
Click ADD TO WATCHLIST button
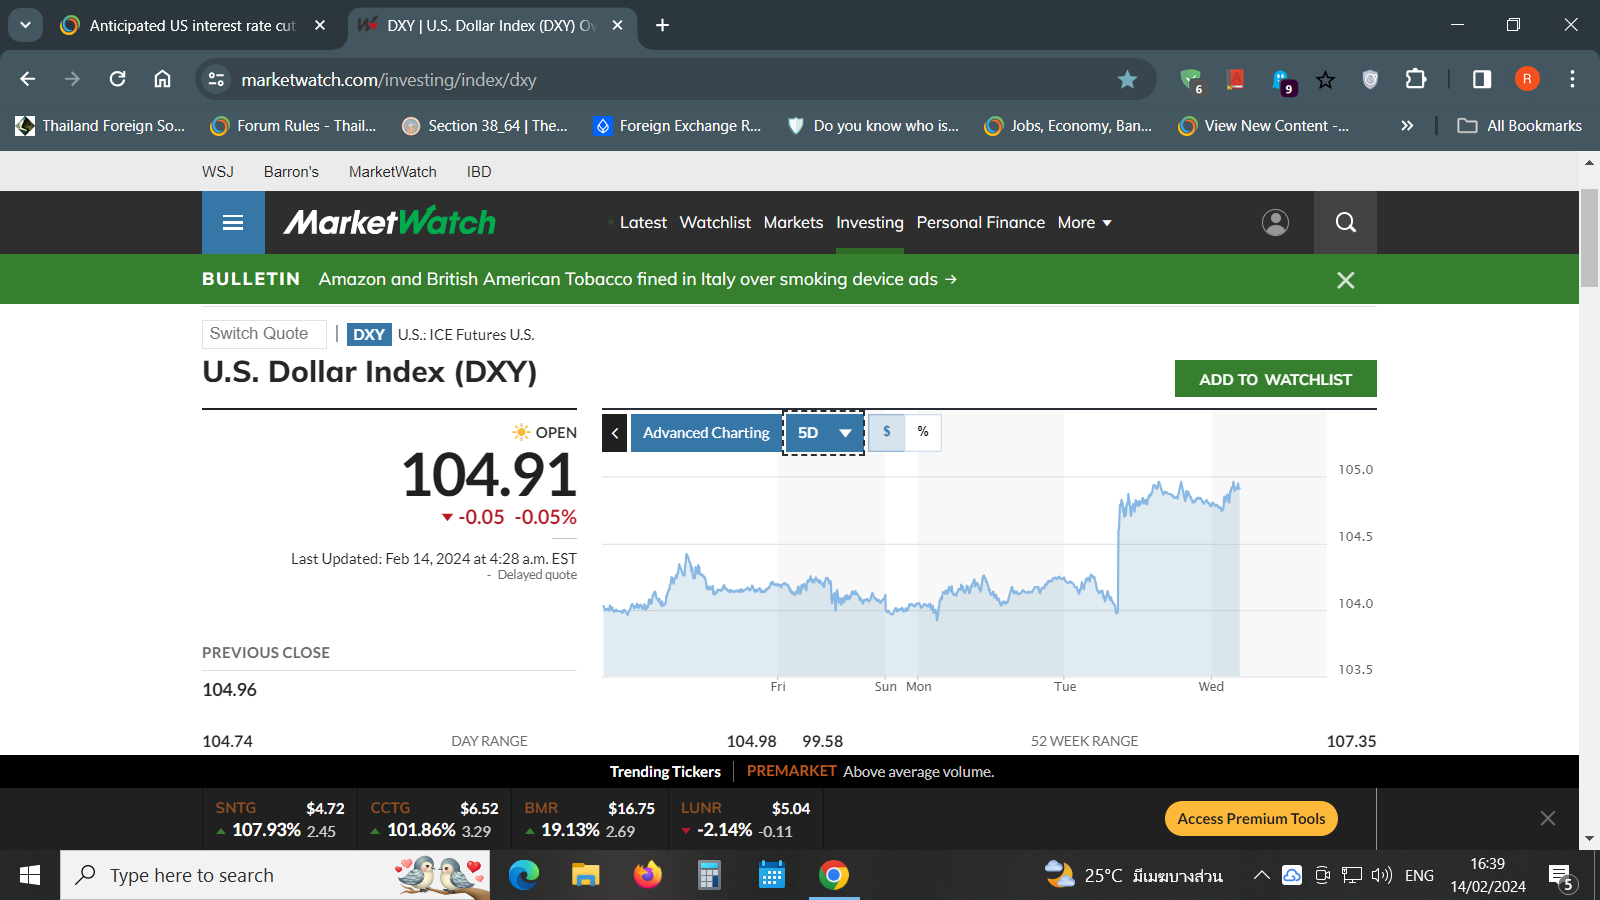point(1275,379)
